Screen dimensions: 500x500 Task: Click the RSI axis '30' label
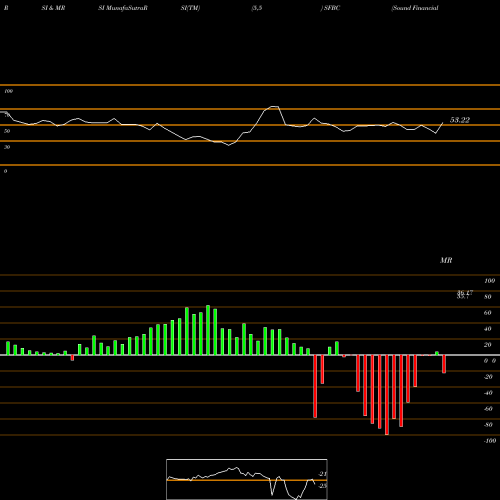(x=7, y=147)
